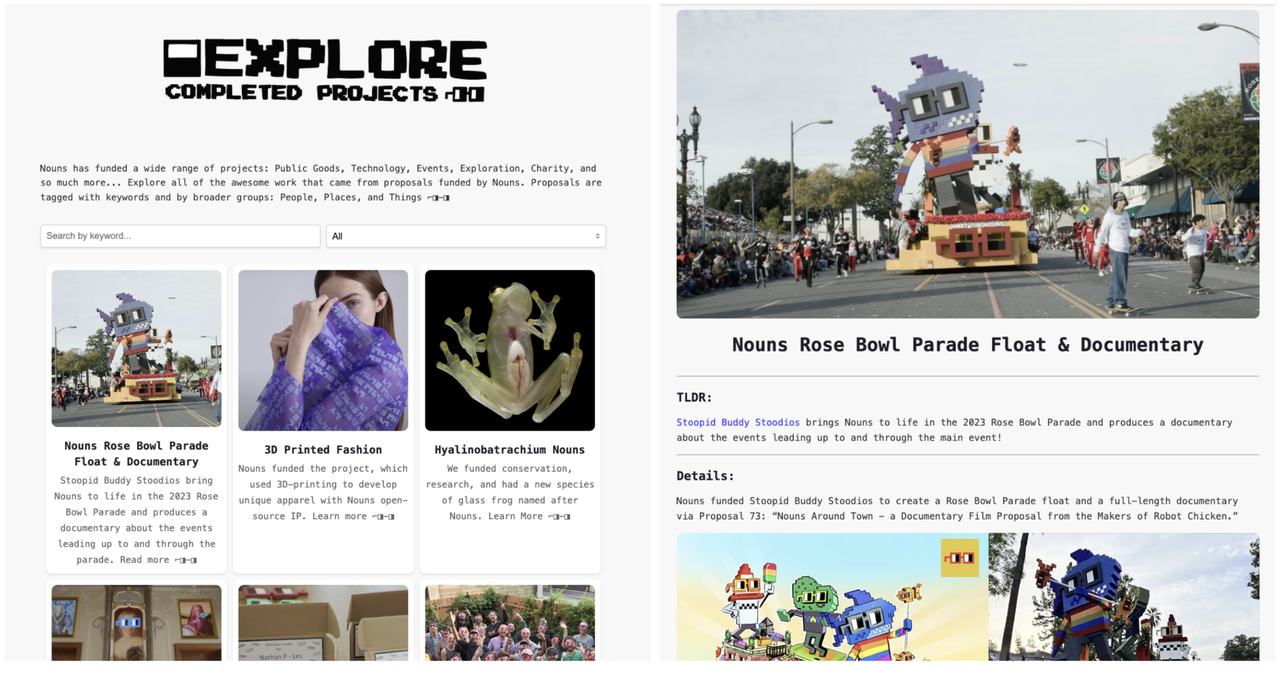1280x673 pixels.
Task: Click the intro paragraph starting 'Nouns has funded'
Action: pos(320,183)
